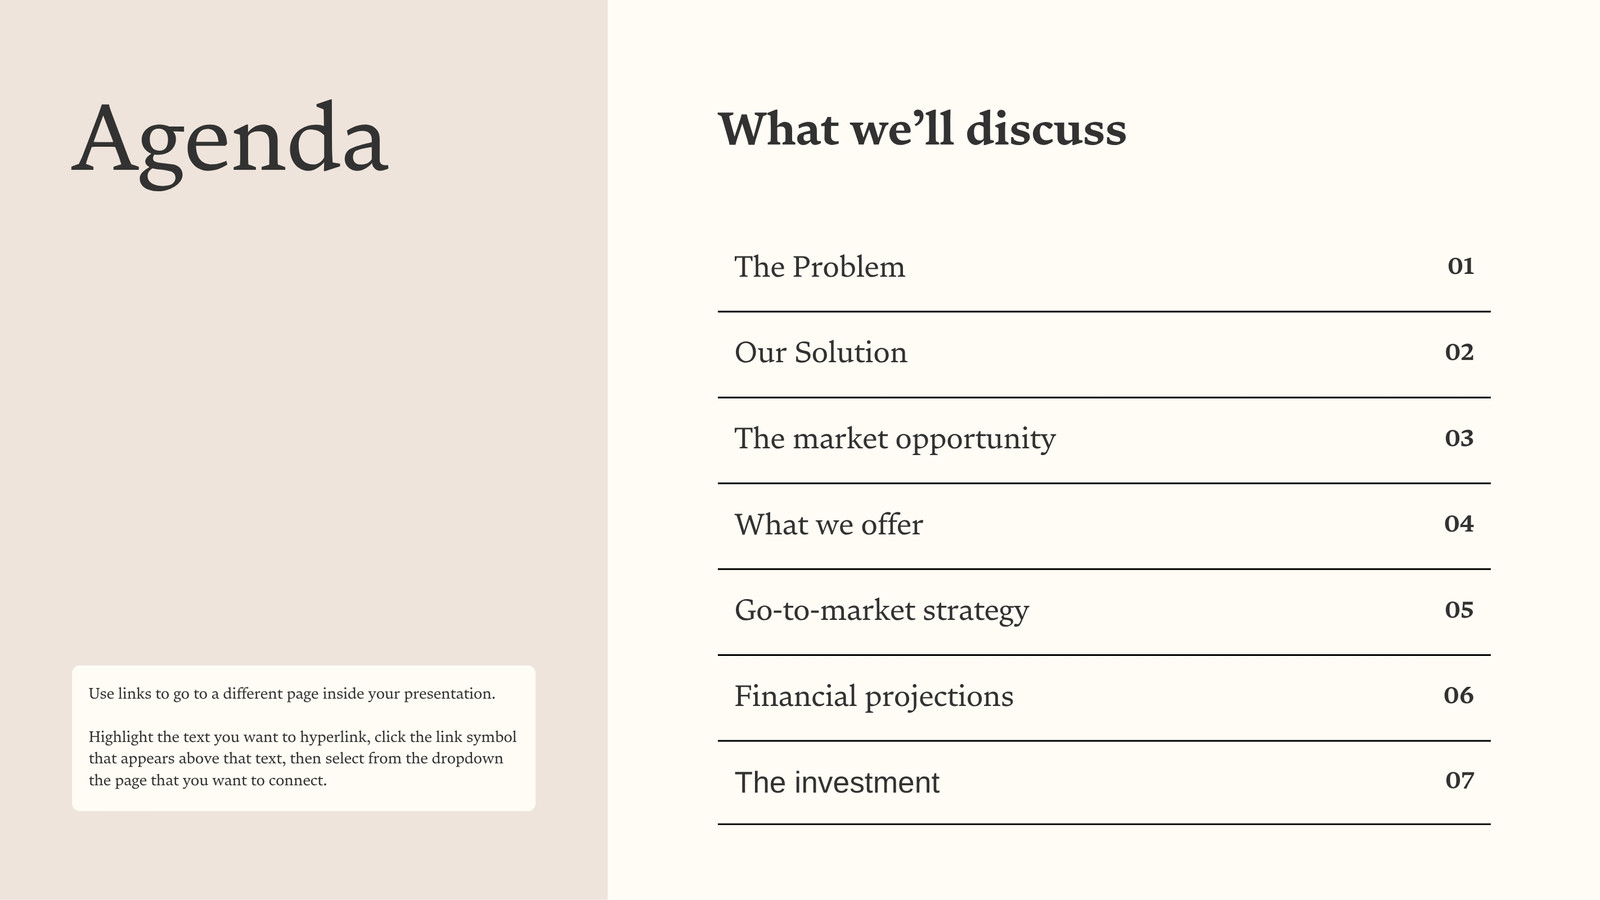
Task: Open 'Go-to-market strategy' entry
Action: point(882,611)
